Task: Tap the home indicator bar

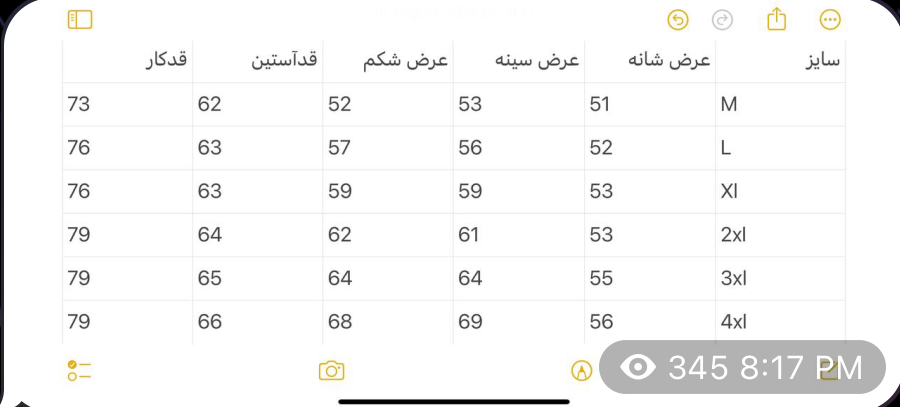Action: click(454, 402)
